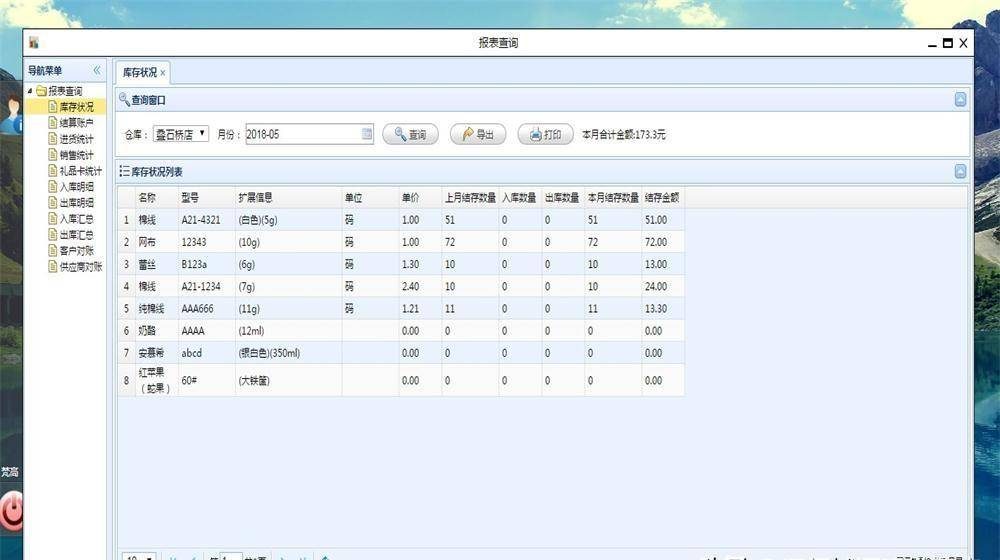The width and height of the screenshot is (1000, 560).
Task: Open 入库汇总 report in sidebar
Action: click(x=76, y=218)
